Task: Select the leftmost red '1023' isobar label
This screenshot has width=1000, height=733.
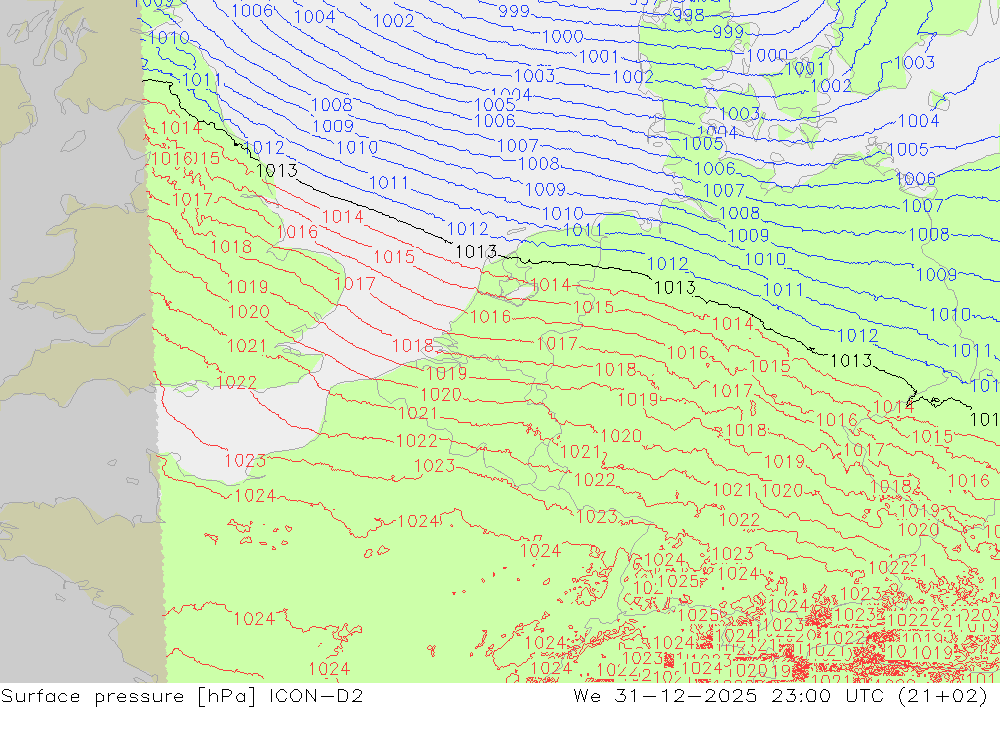Action: 245,461
